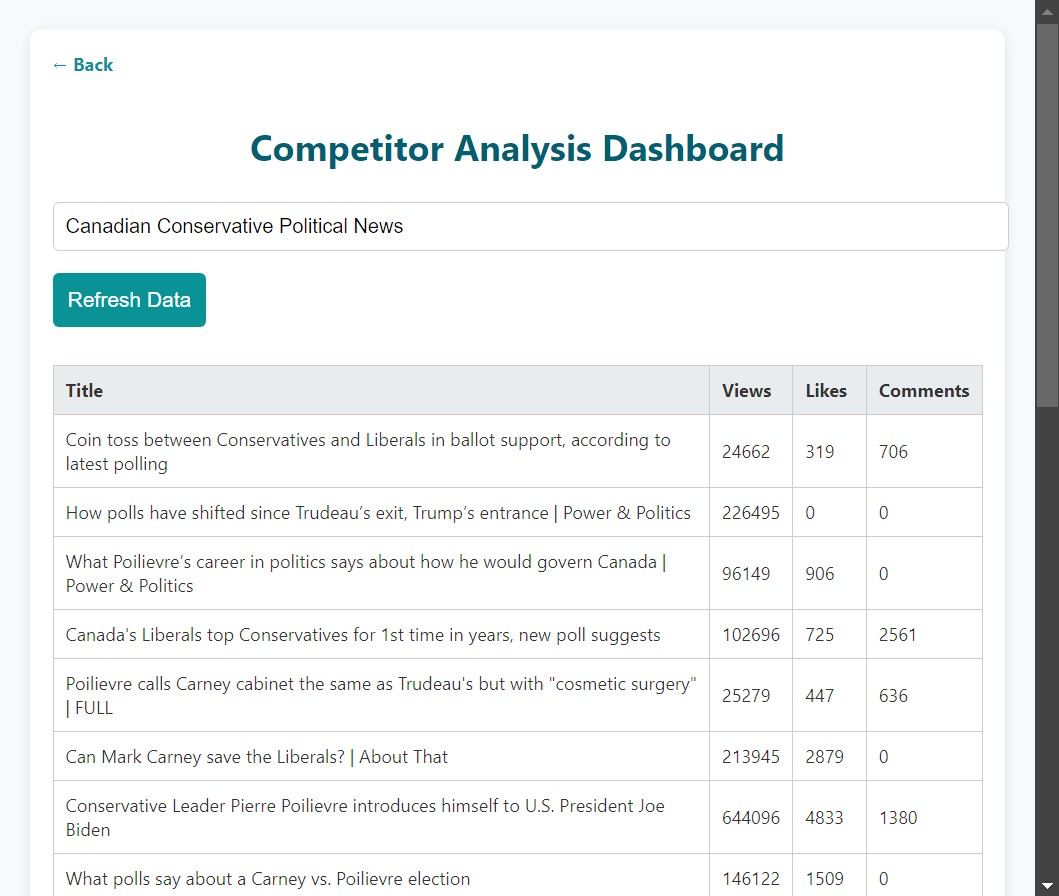Select 'Can Mark Carney save the Liberals?' title
The width and height of the screenshot is (1059, 896).
(x=257, y=757)
